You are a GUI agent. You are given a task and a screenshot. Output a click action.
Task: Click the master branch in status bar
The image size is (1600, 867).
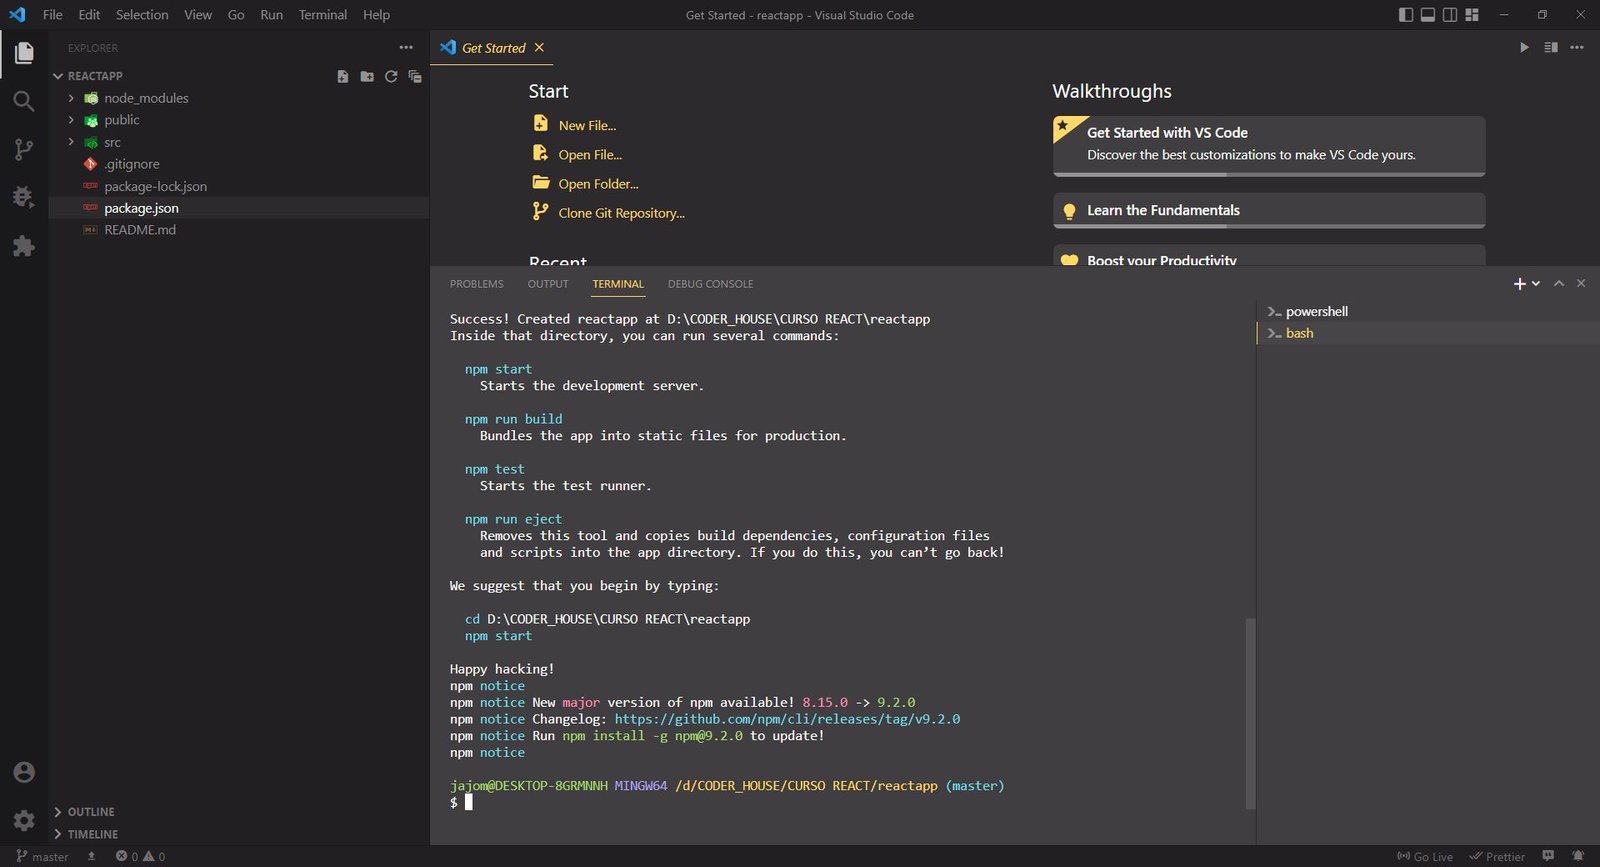click(x=42, y=856)
